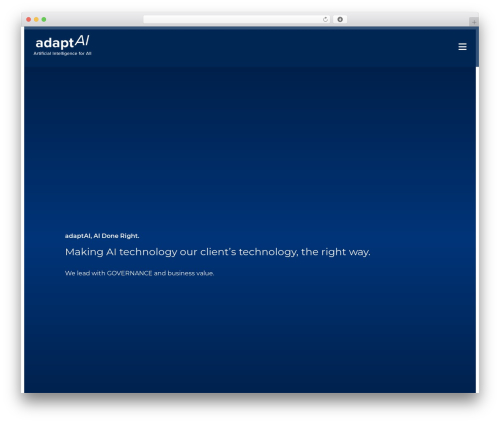Screen dimensions: 500x423
Task: Click the 'Making AI technology our client's technology' headline
Action: pyautogui.click(x=218, y=252)
